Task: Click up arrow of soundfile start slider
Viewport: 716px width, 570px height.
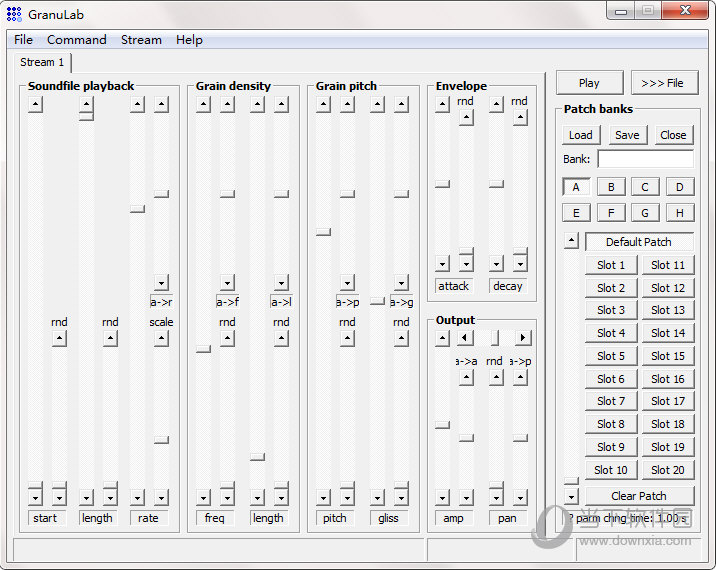Action: pos(35,105)
